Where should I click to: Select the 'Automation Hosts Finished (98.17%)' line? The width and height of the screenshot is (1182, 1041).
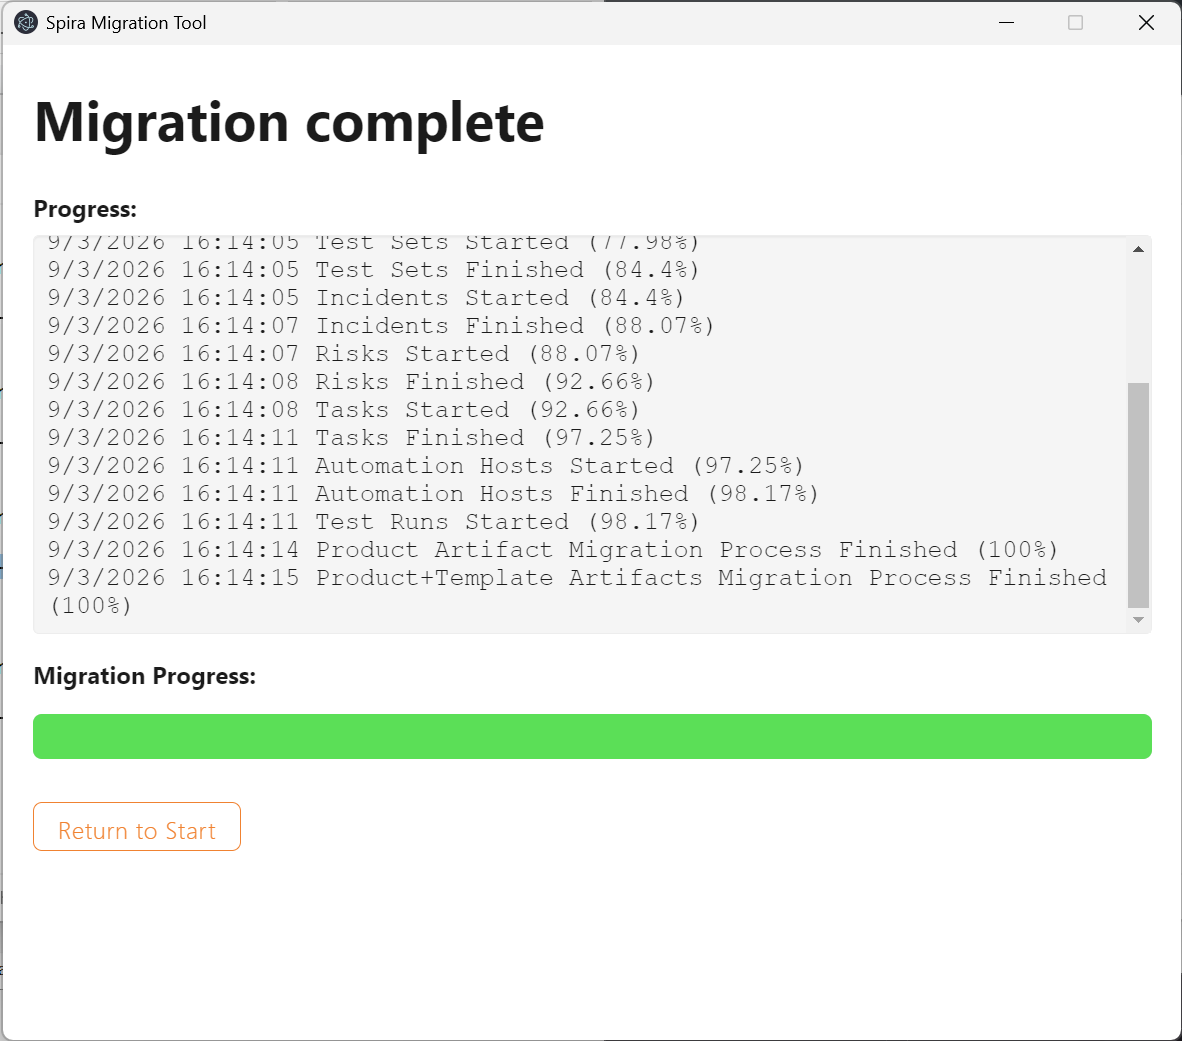433,493
